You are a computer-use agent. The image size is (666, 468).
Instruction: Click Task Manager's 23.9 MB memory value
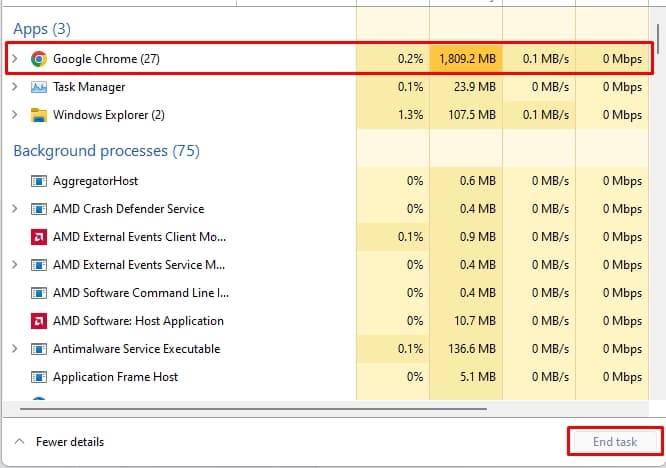[475, 87]
